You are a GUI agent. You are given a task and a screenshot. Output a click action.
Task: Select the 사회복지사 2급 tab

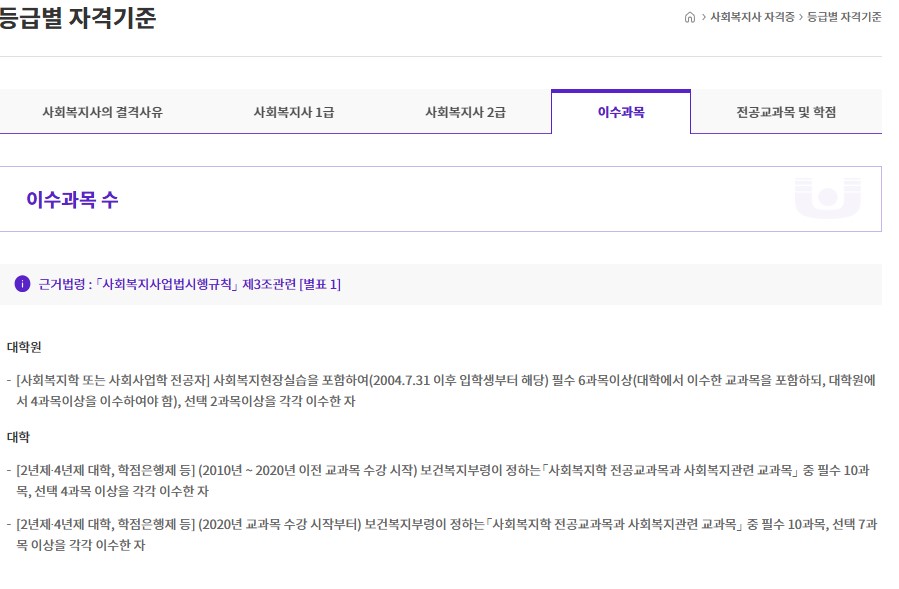tap(464, 112)
